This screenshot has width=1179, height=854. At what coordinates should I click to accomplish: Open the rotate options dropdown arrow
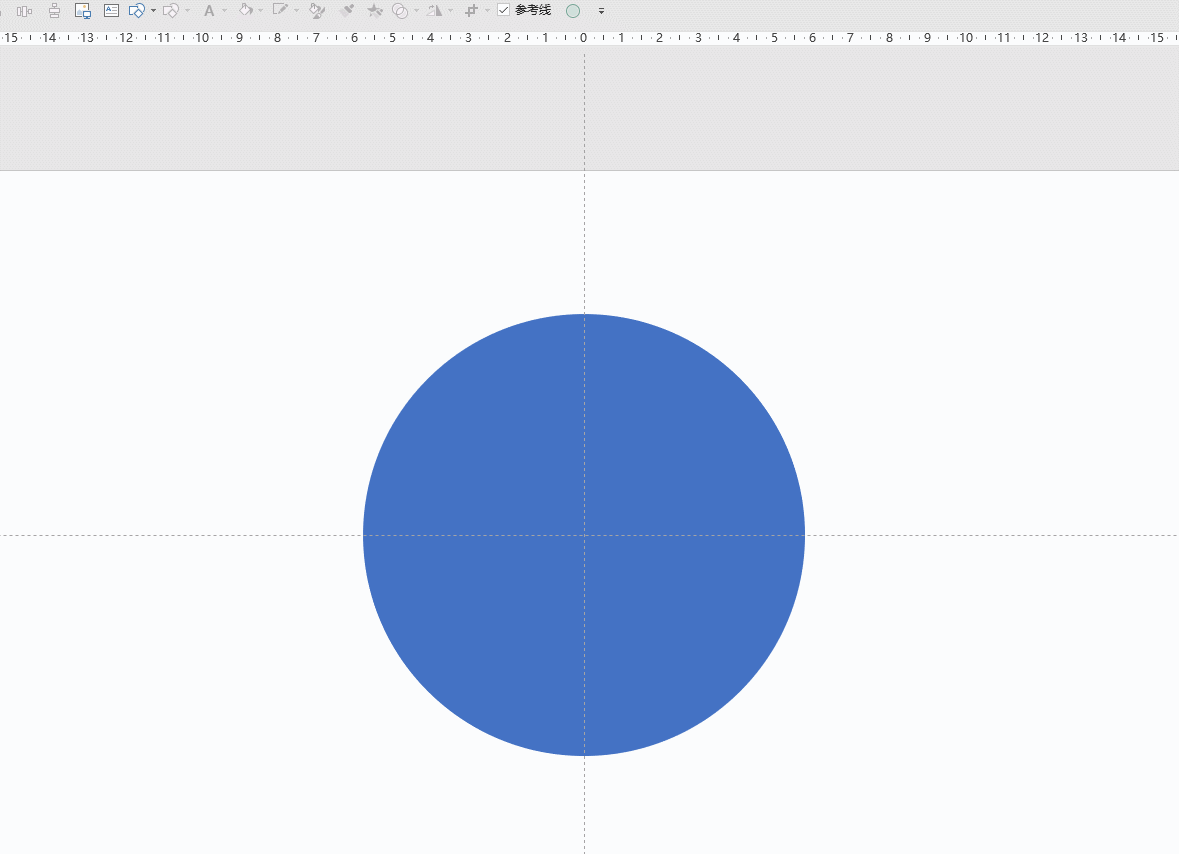coord(450,11)
